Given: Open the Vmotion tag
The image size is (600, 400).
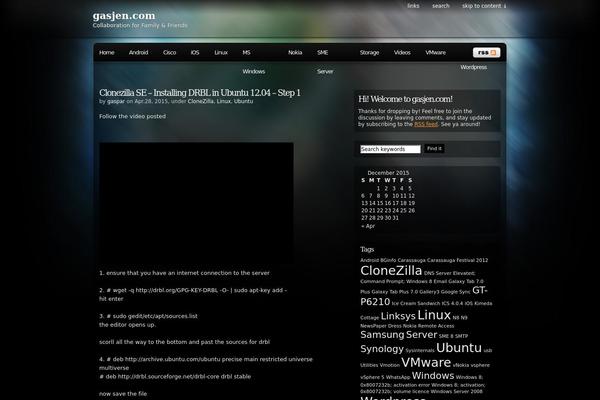Looking at the screenshot, I should (x=390, y=366).
